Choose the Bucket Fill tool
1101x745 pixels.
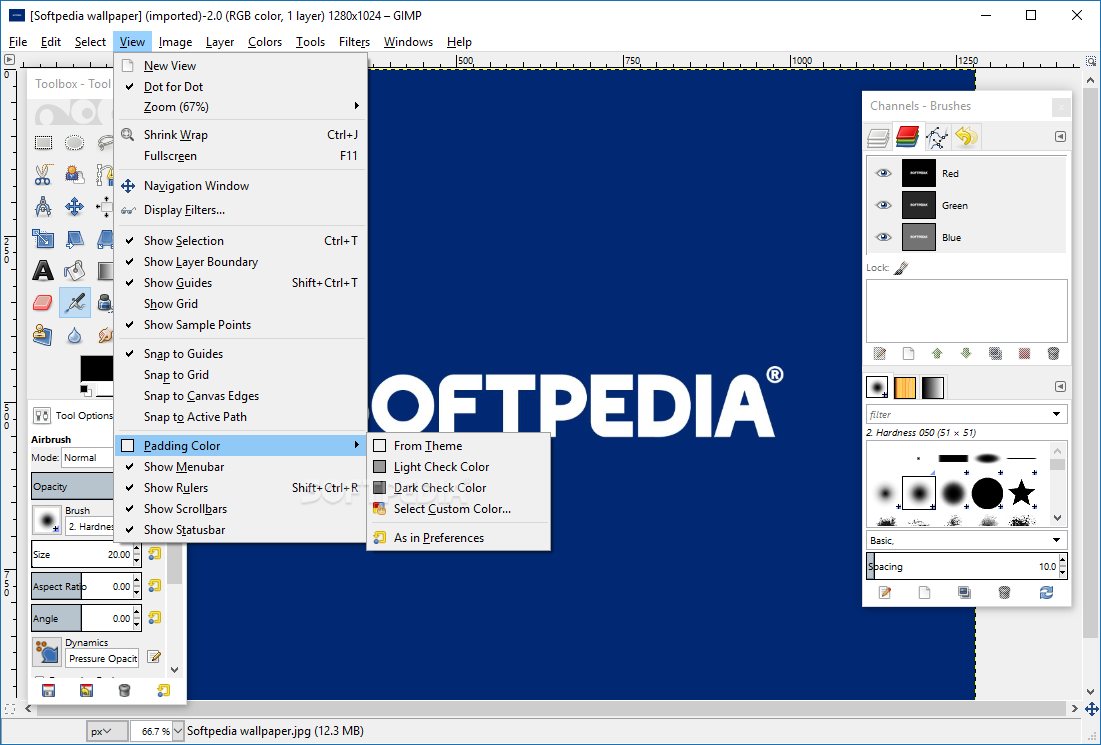point(74,270)
